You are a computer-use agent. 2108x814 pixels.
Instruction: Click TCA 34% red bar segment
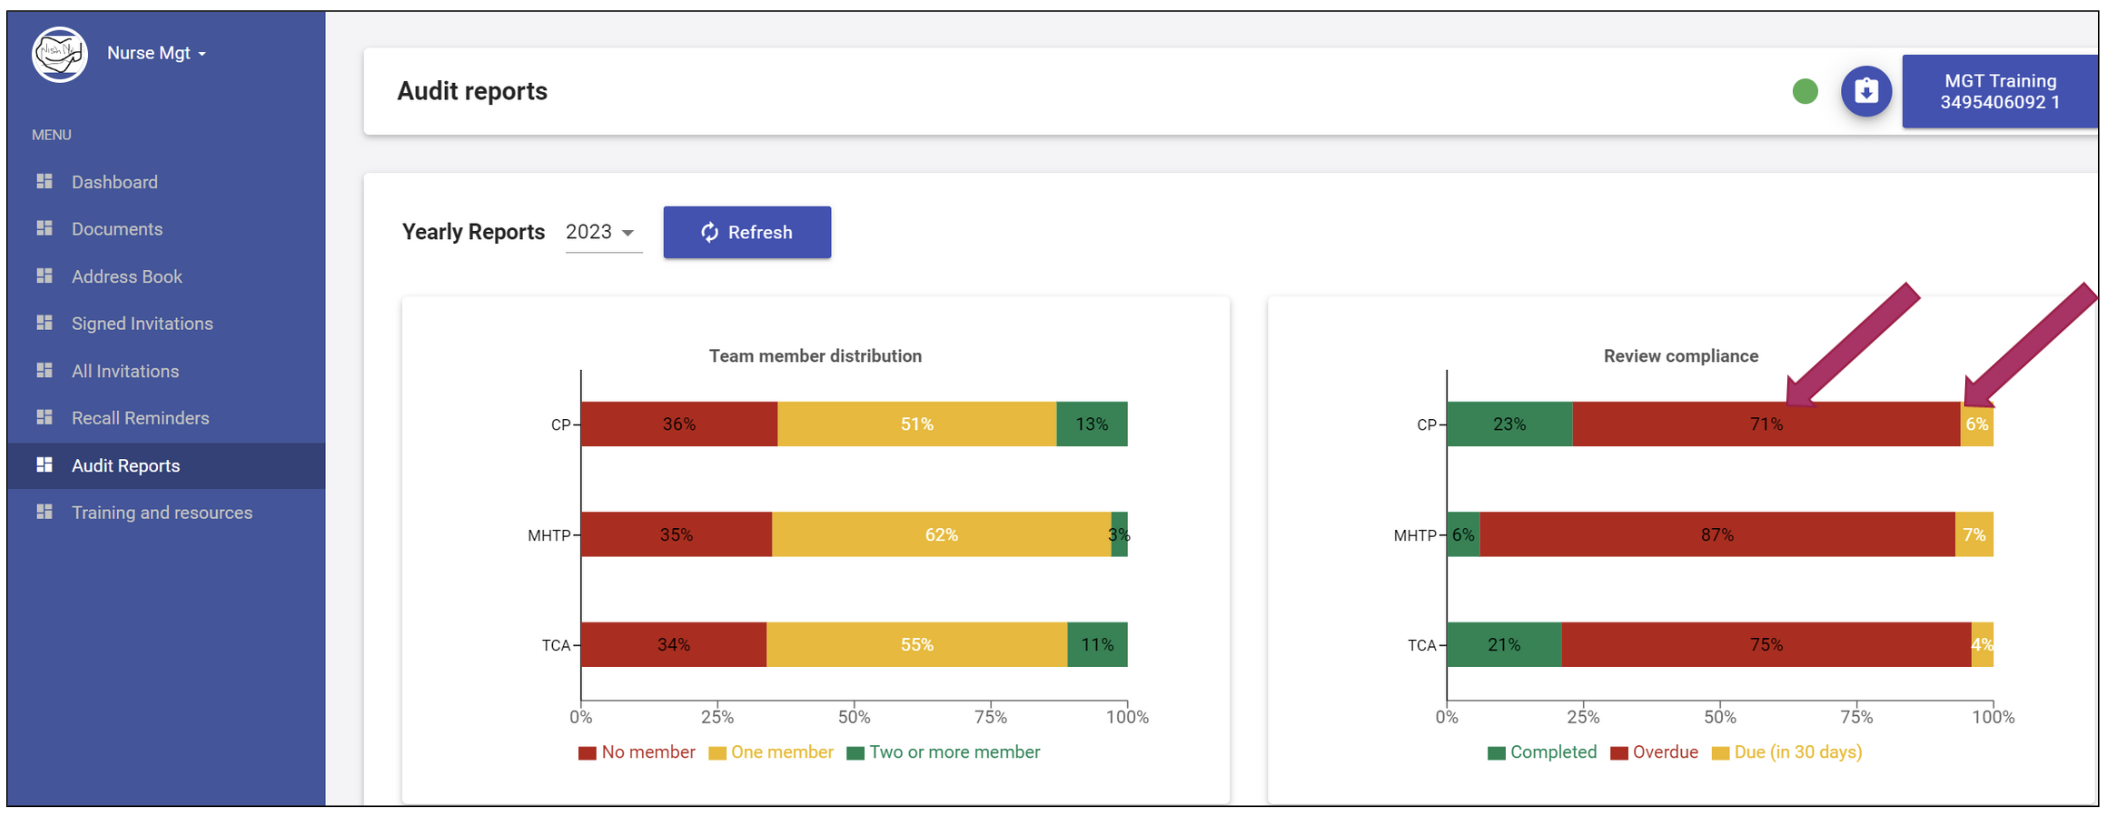tap(674, 645)
